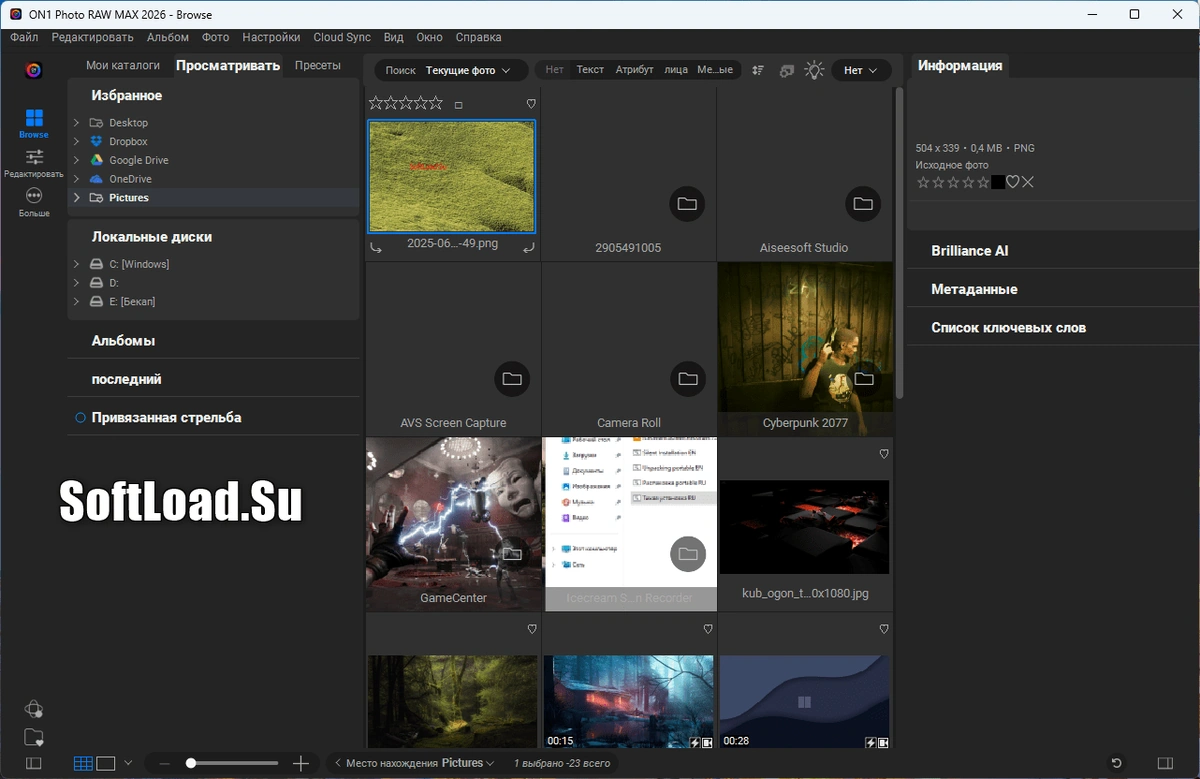Image resolution: width=1200 pixels, height=779 pixels.
Task: Toggle the heart on kub_ogon thumbnail
Action: pyautogui.click(x=884, y=454)
